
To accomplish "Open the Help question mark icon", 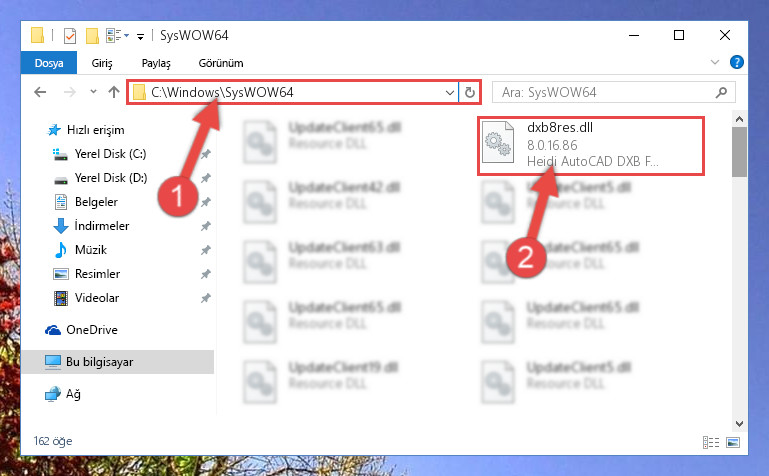I will (737, 62).
